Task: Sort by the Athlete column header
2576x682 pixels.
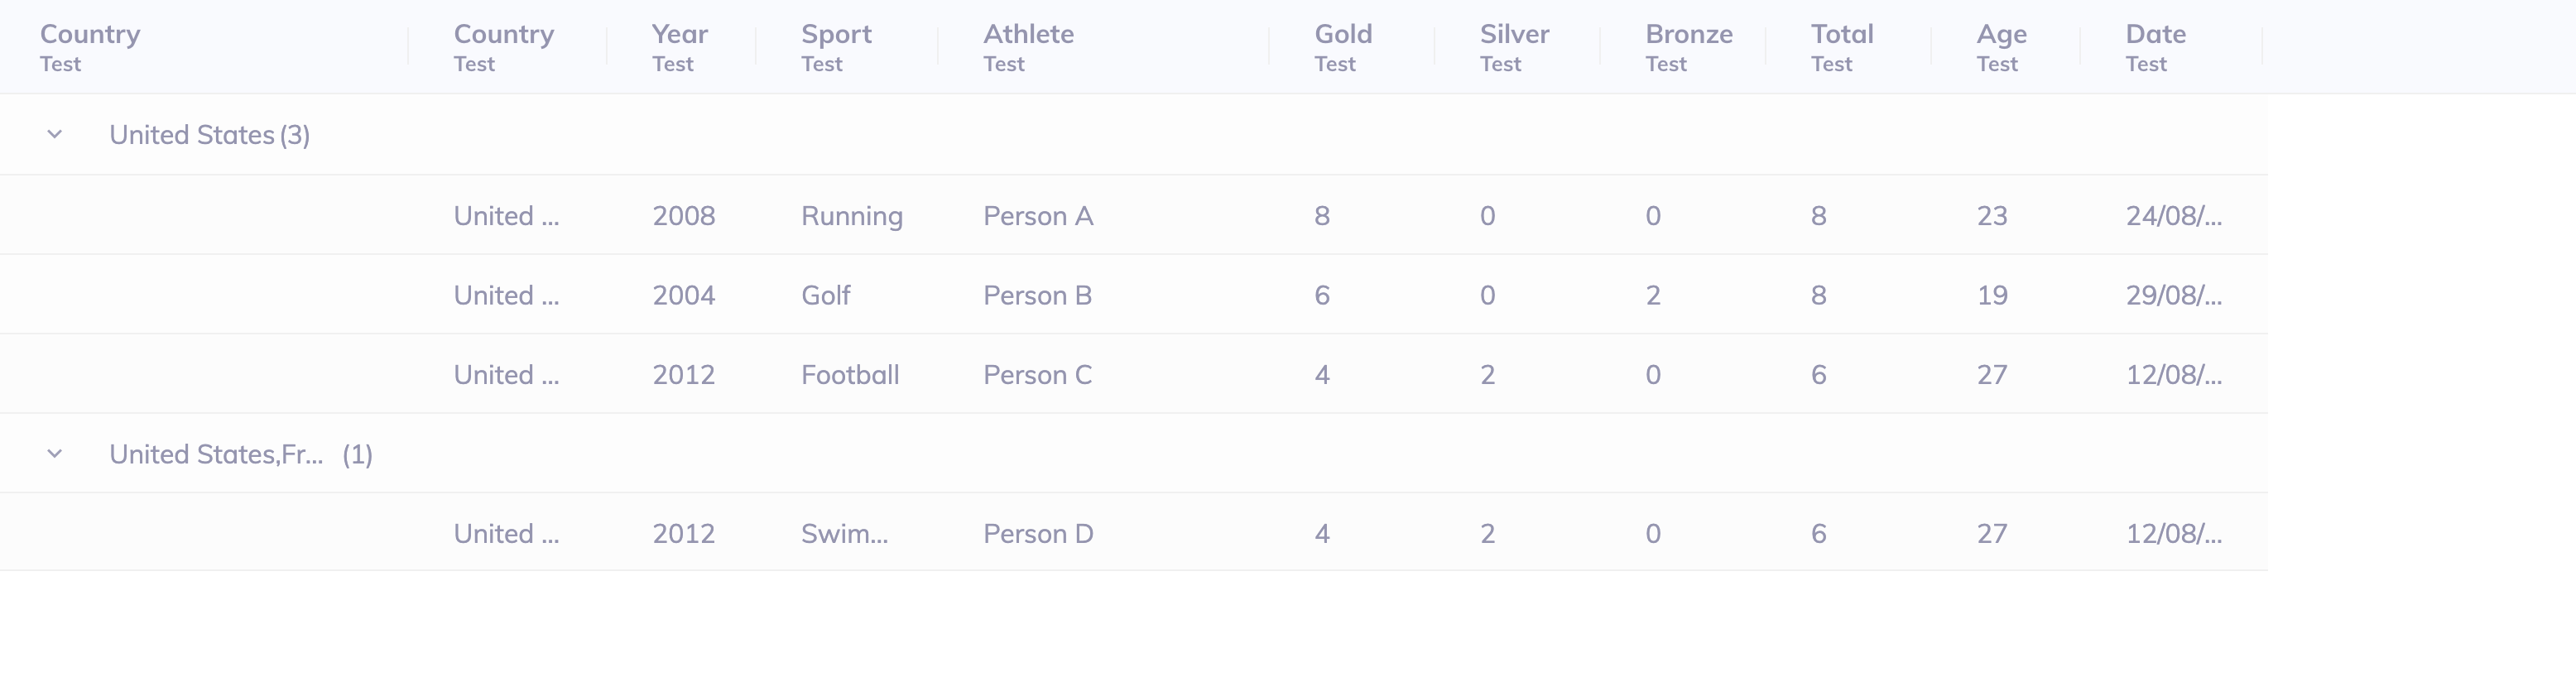Action: click(1028, 34)
